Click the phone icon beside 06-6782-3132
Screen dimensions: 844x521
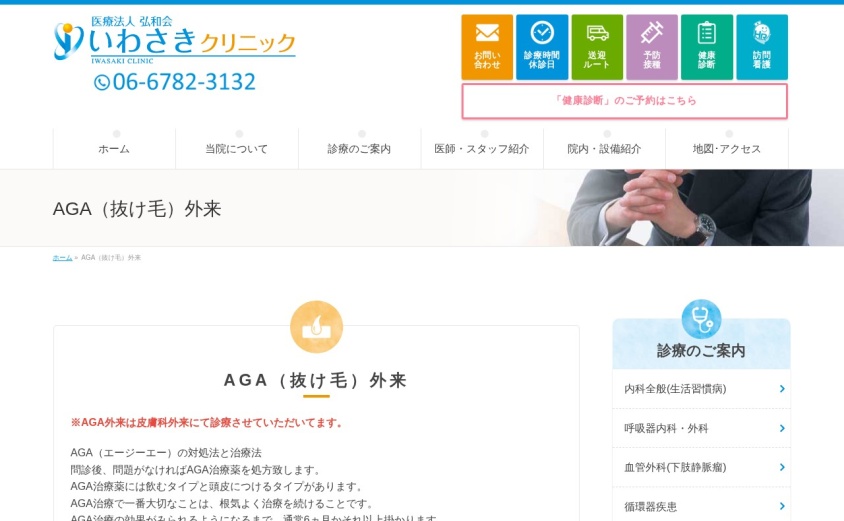point(102,82)
